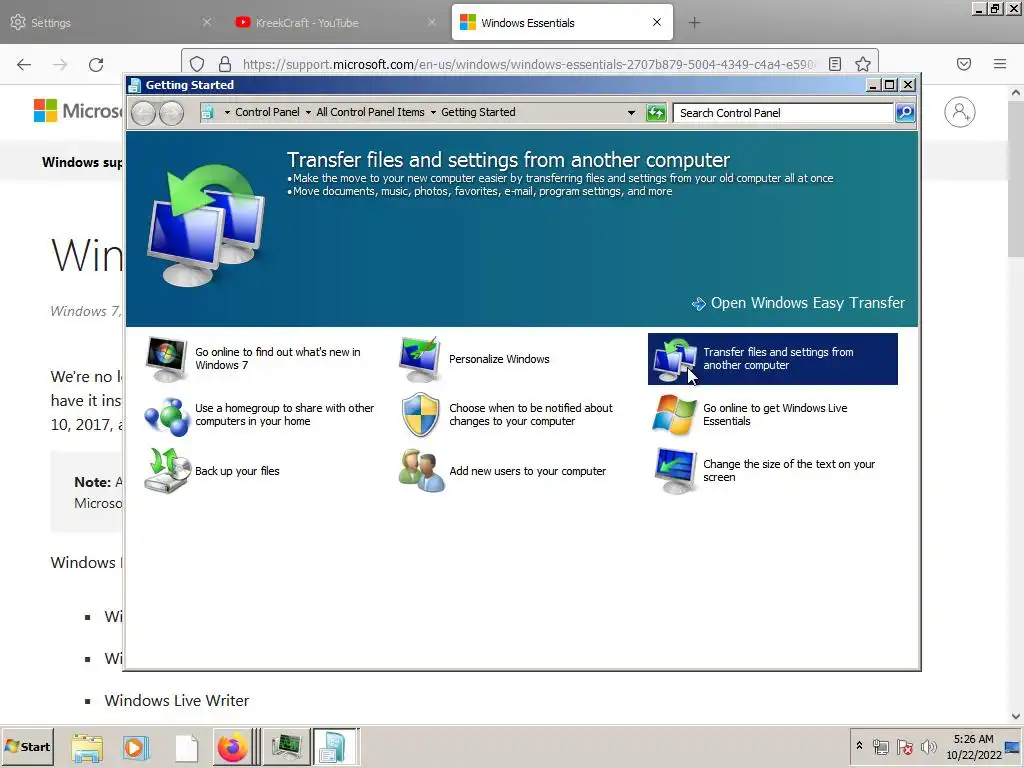
Task: Click Windows Live Writer list item text
Action: [x=177, y=701]
